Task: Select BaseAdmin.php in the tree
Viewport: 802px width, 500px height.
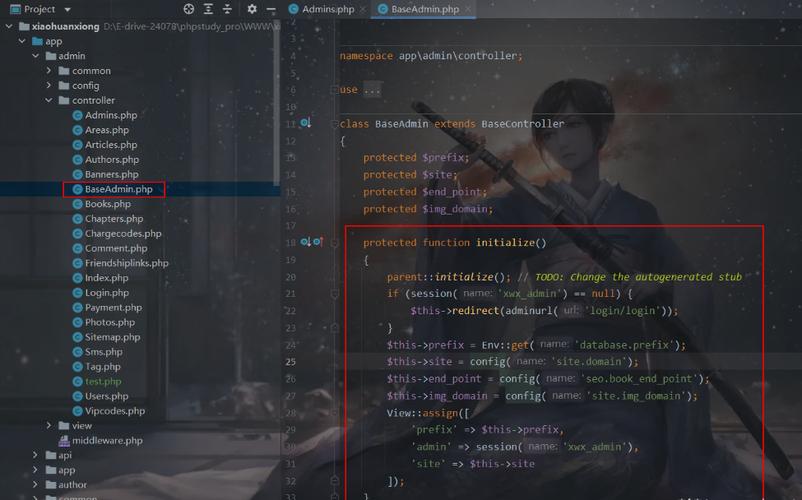Action: 118,189
